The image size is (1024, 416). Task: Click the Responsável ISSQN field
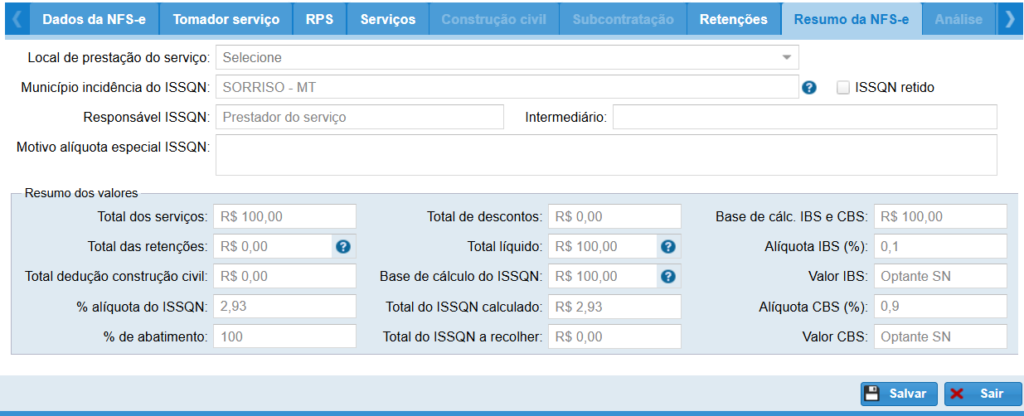[x=360, y=117]
